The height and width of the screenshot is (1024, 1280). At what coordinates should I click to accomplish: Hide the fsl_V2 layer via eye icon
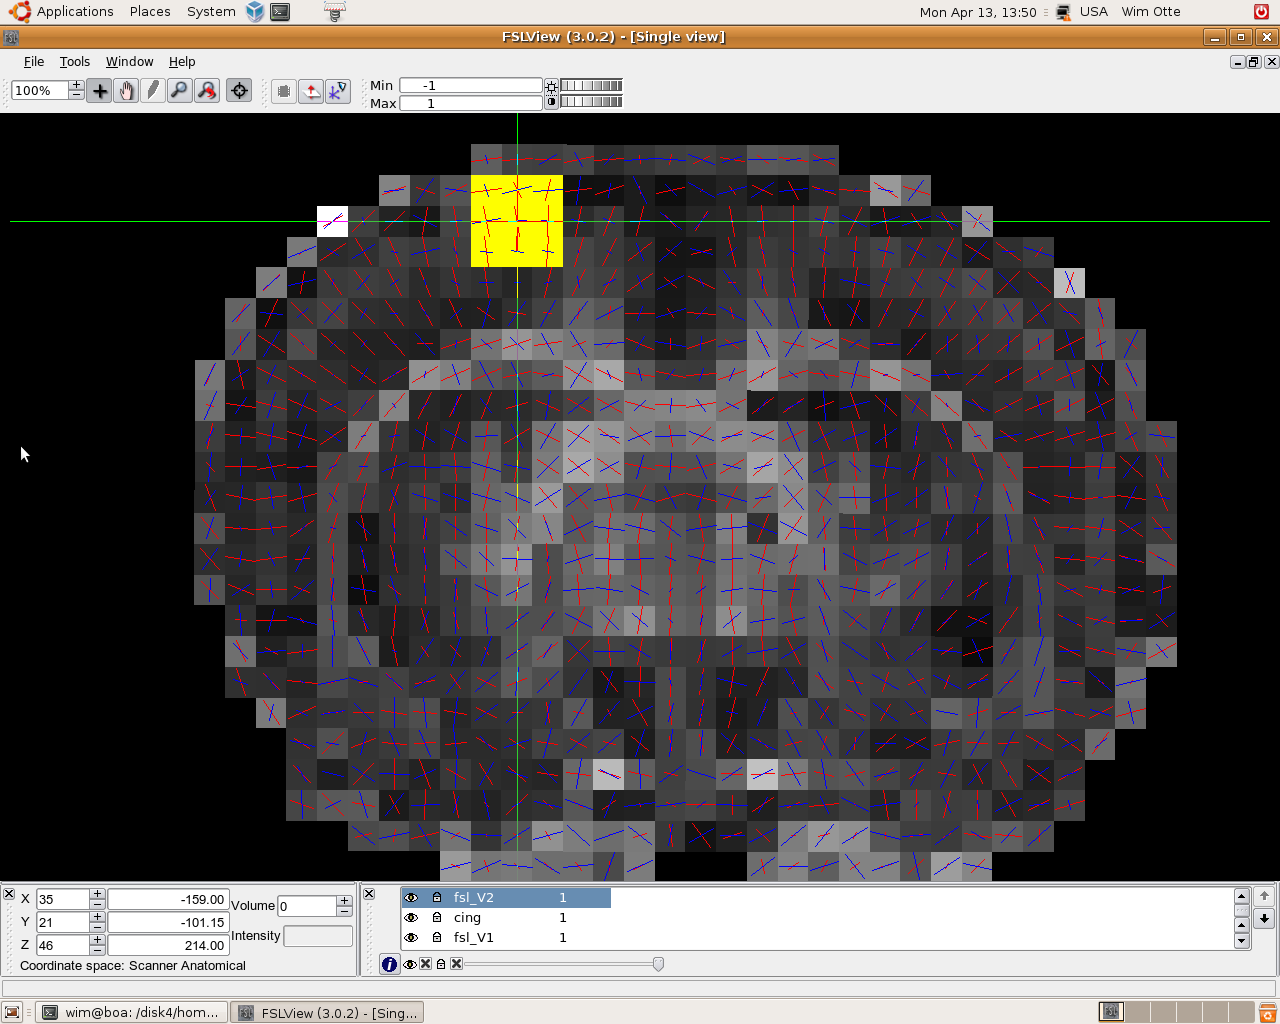point(411,898)
